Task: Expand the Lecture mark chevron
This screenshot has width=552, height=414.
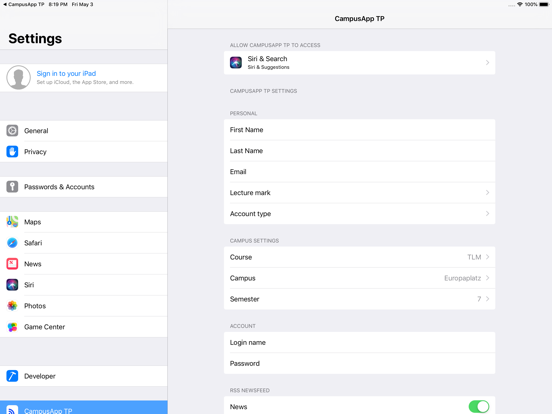Action: tap(487, 193)
